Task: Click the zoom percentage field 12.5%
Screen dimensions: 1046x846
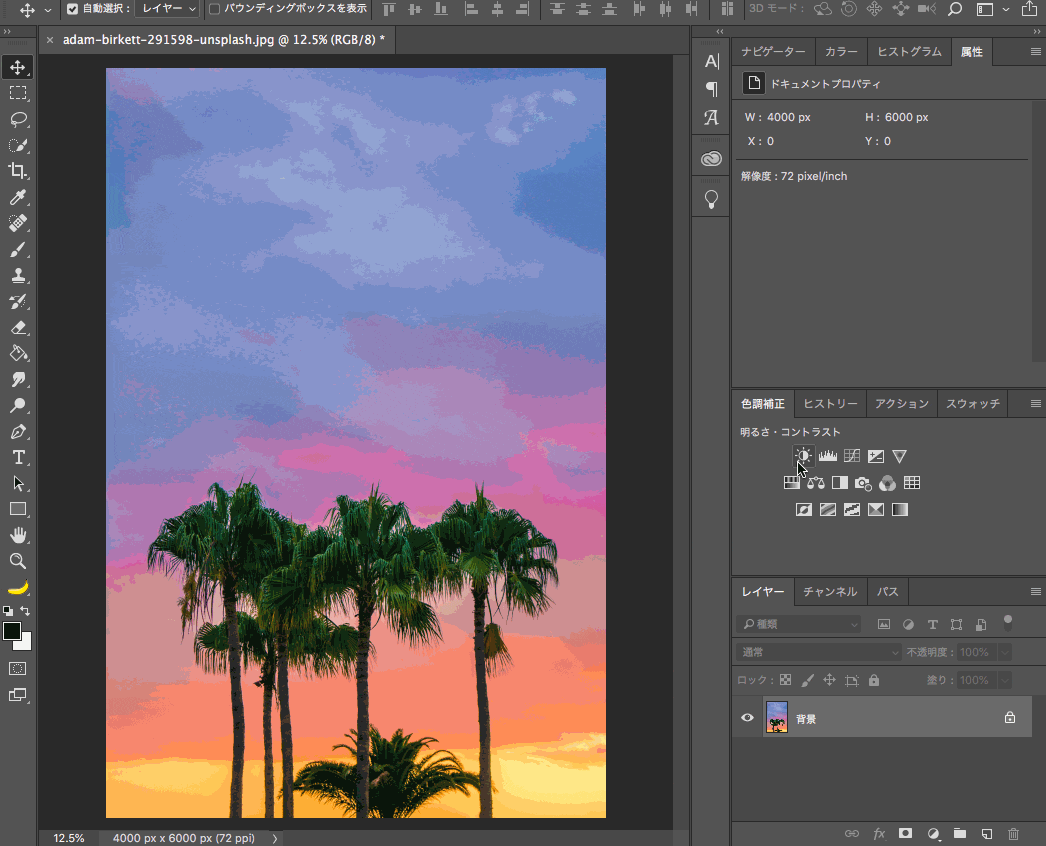Action: [x=69, y=838]
